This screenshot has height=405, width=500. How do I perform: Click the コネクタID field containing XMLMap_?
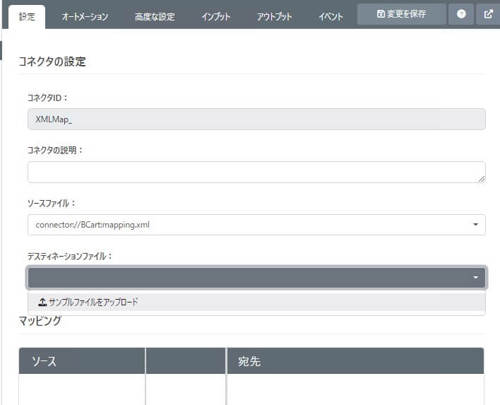point(256,119)
